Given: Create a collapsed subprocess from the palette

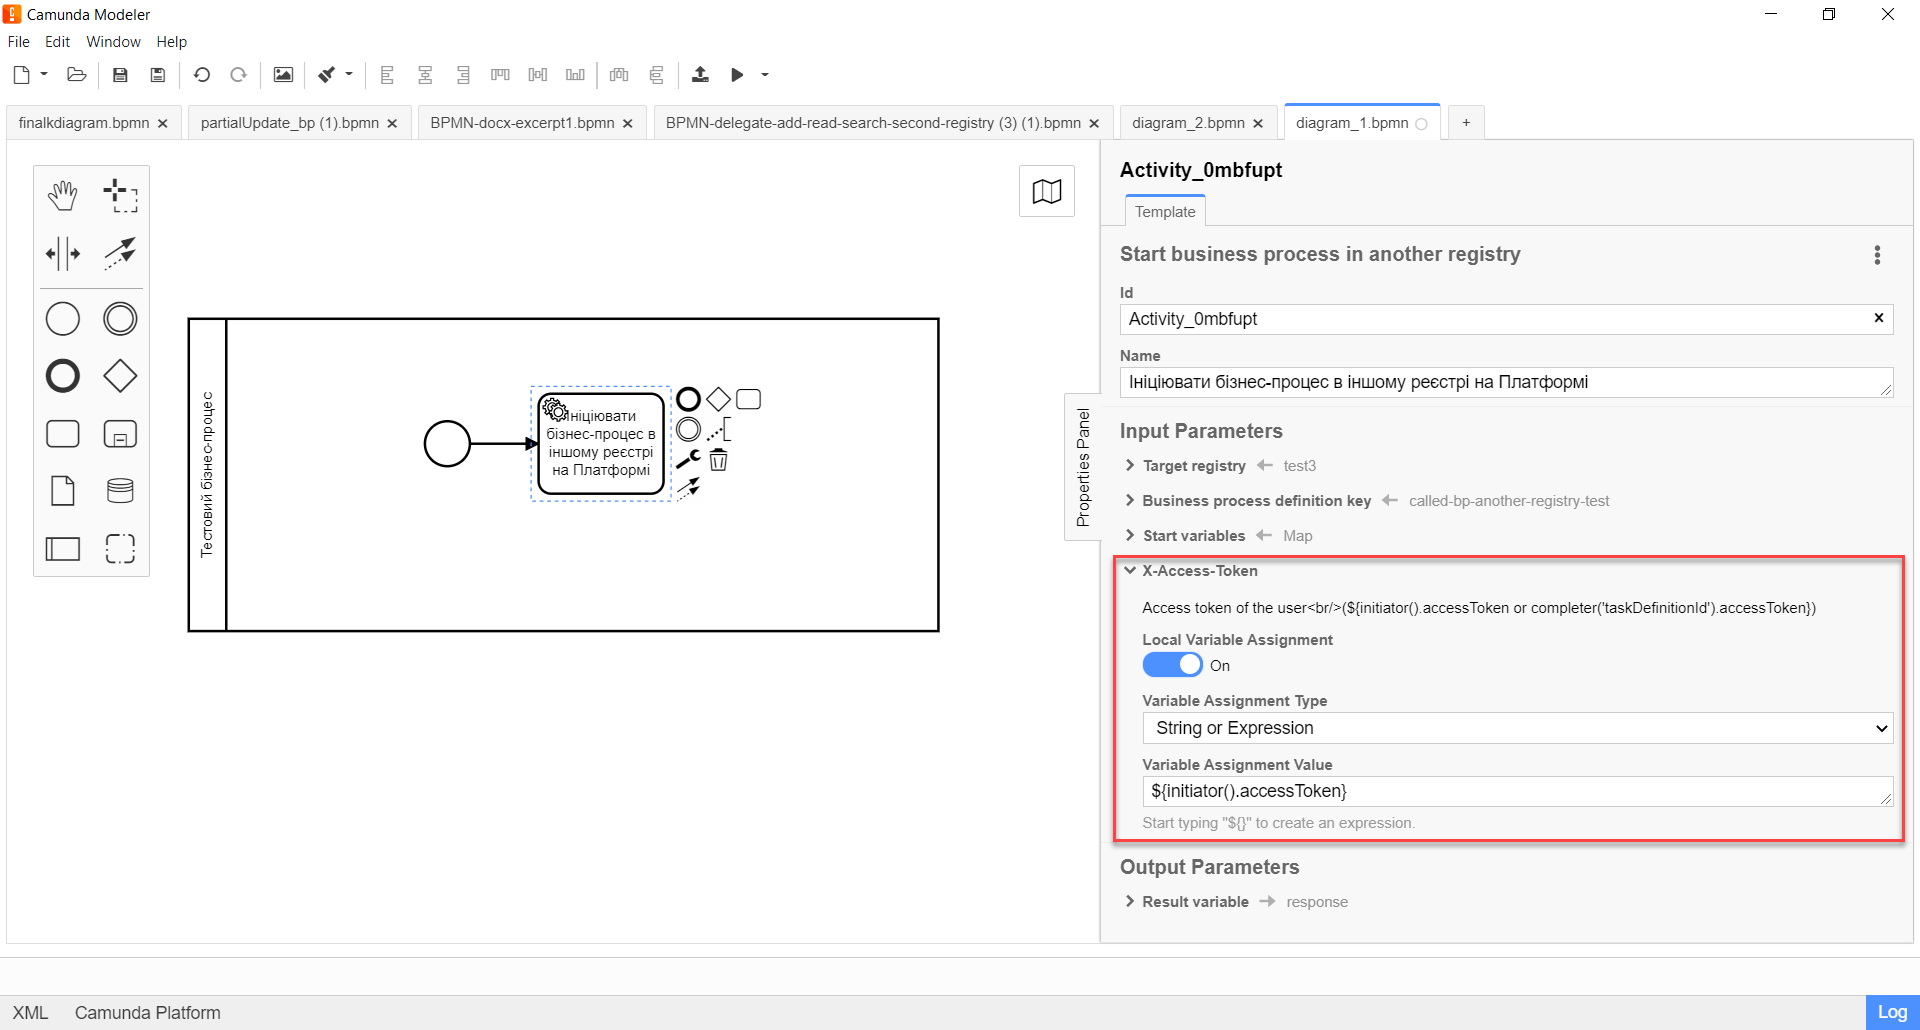Looking at the screenshot, I should (120, 434).
